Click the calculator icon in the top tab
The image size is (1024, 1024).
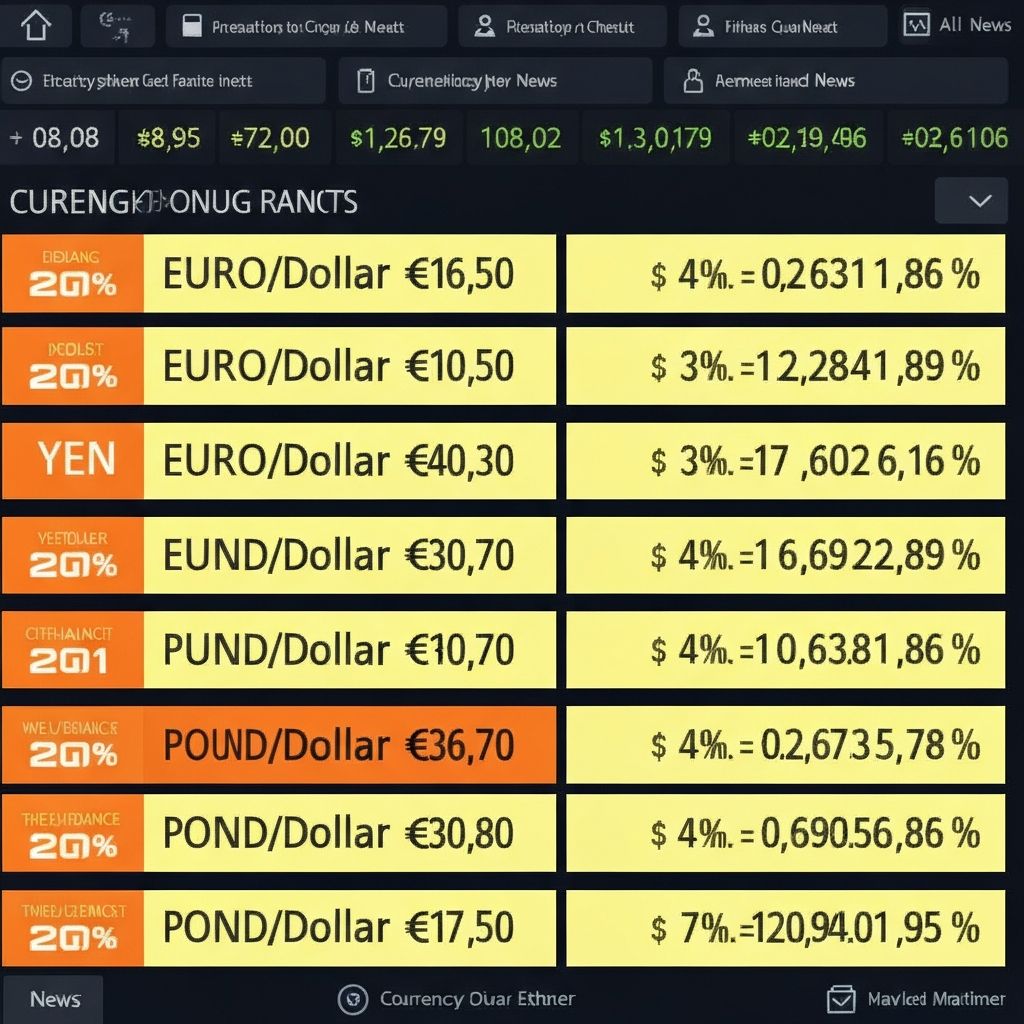(x=192, y=26)
